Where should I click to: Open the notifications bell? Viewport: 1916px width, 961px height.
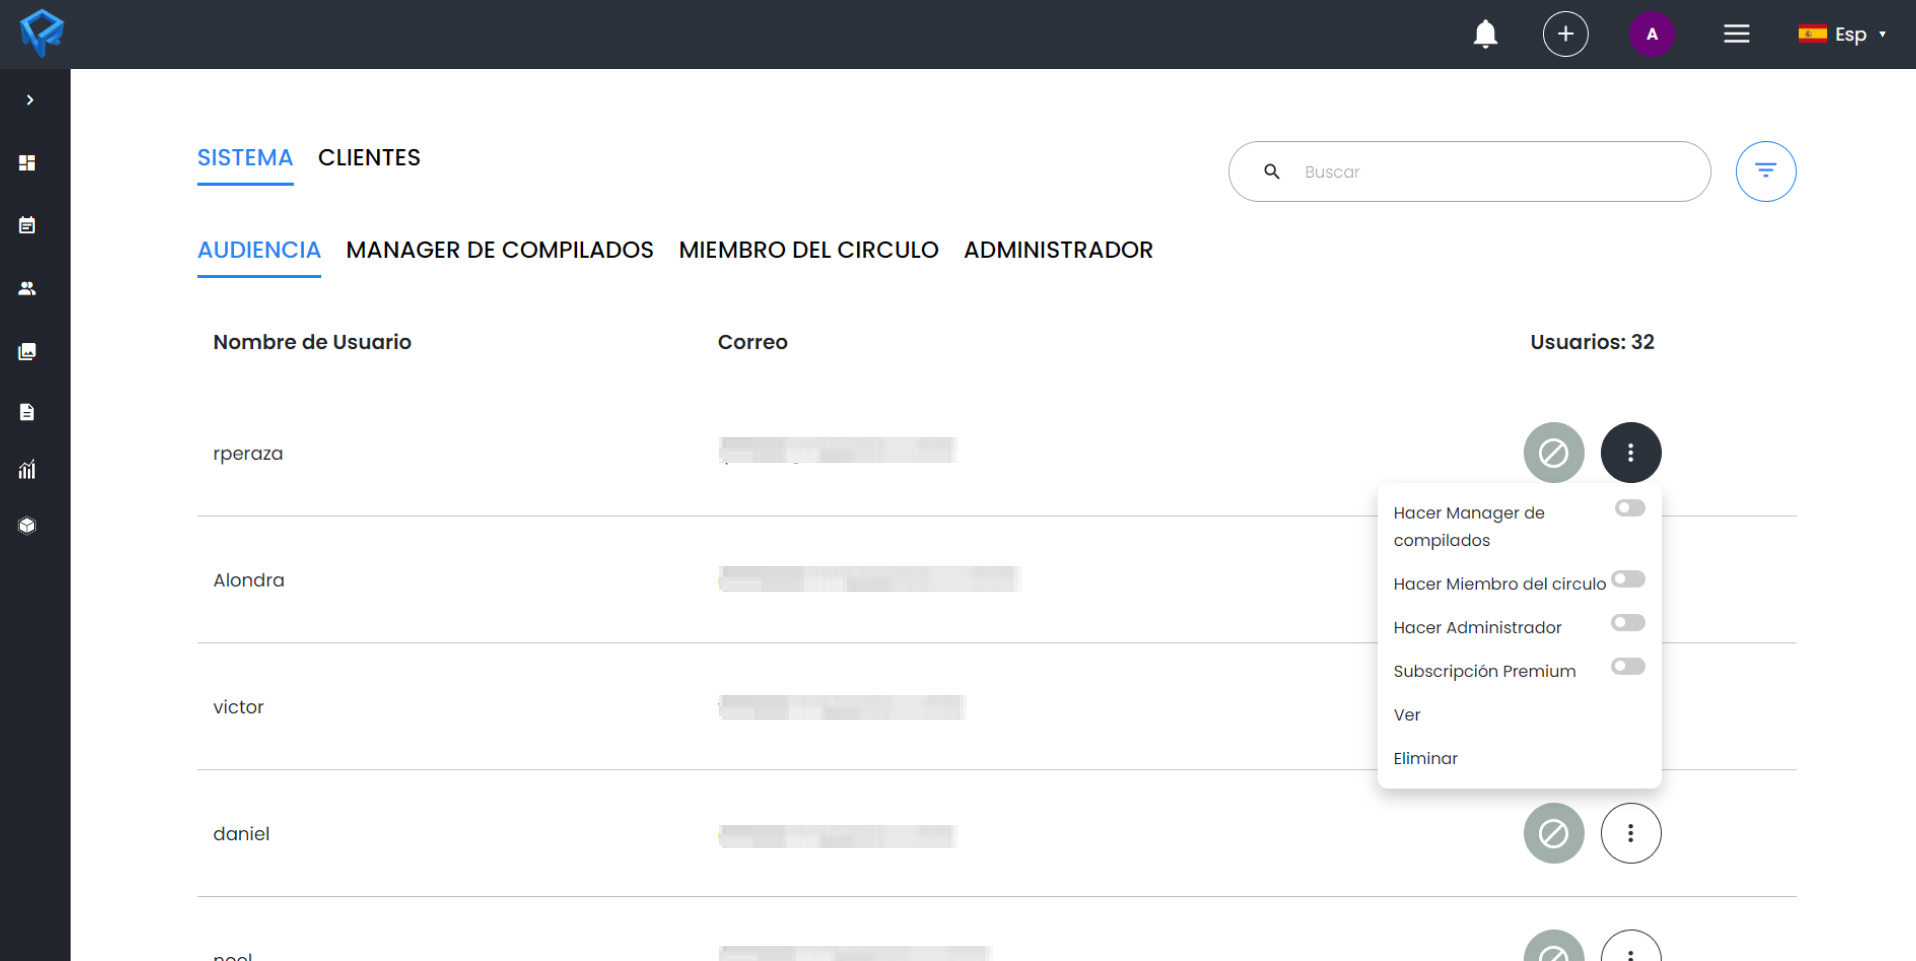[1485, 34]
